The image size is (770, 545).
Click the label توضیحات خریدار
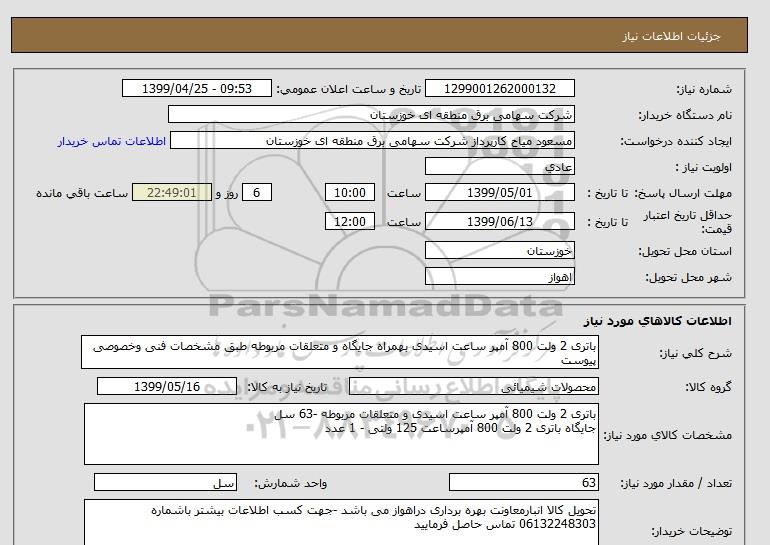(691, 532)
